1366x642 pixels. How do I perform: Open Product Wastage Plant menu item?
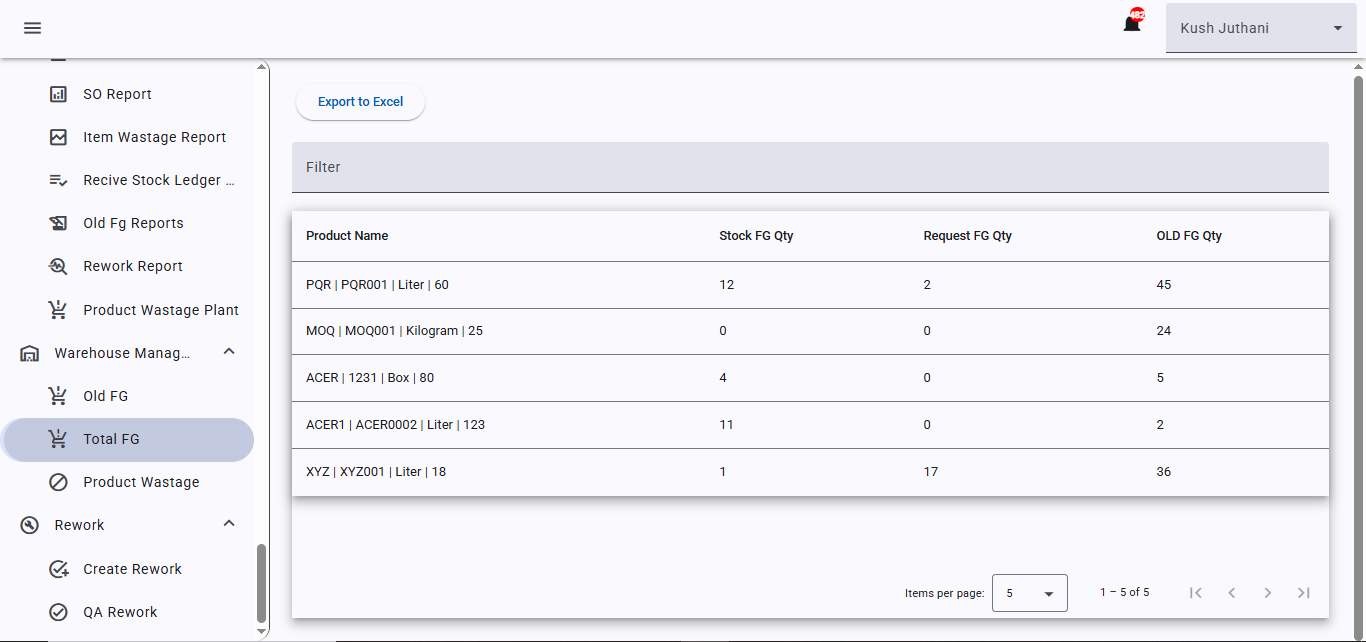coord(160,310)
